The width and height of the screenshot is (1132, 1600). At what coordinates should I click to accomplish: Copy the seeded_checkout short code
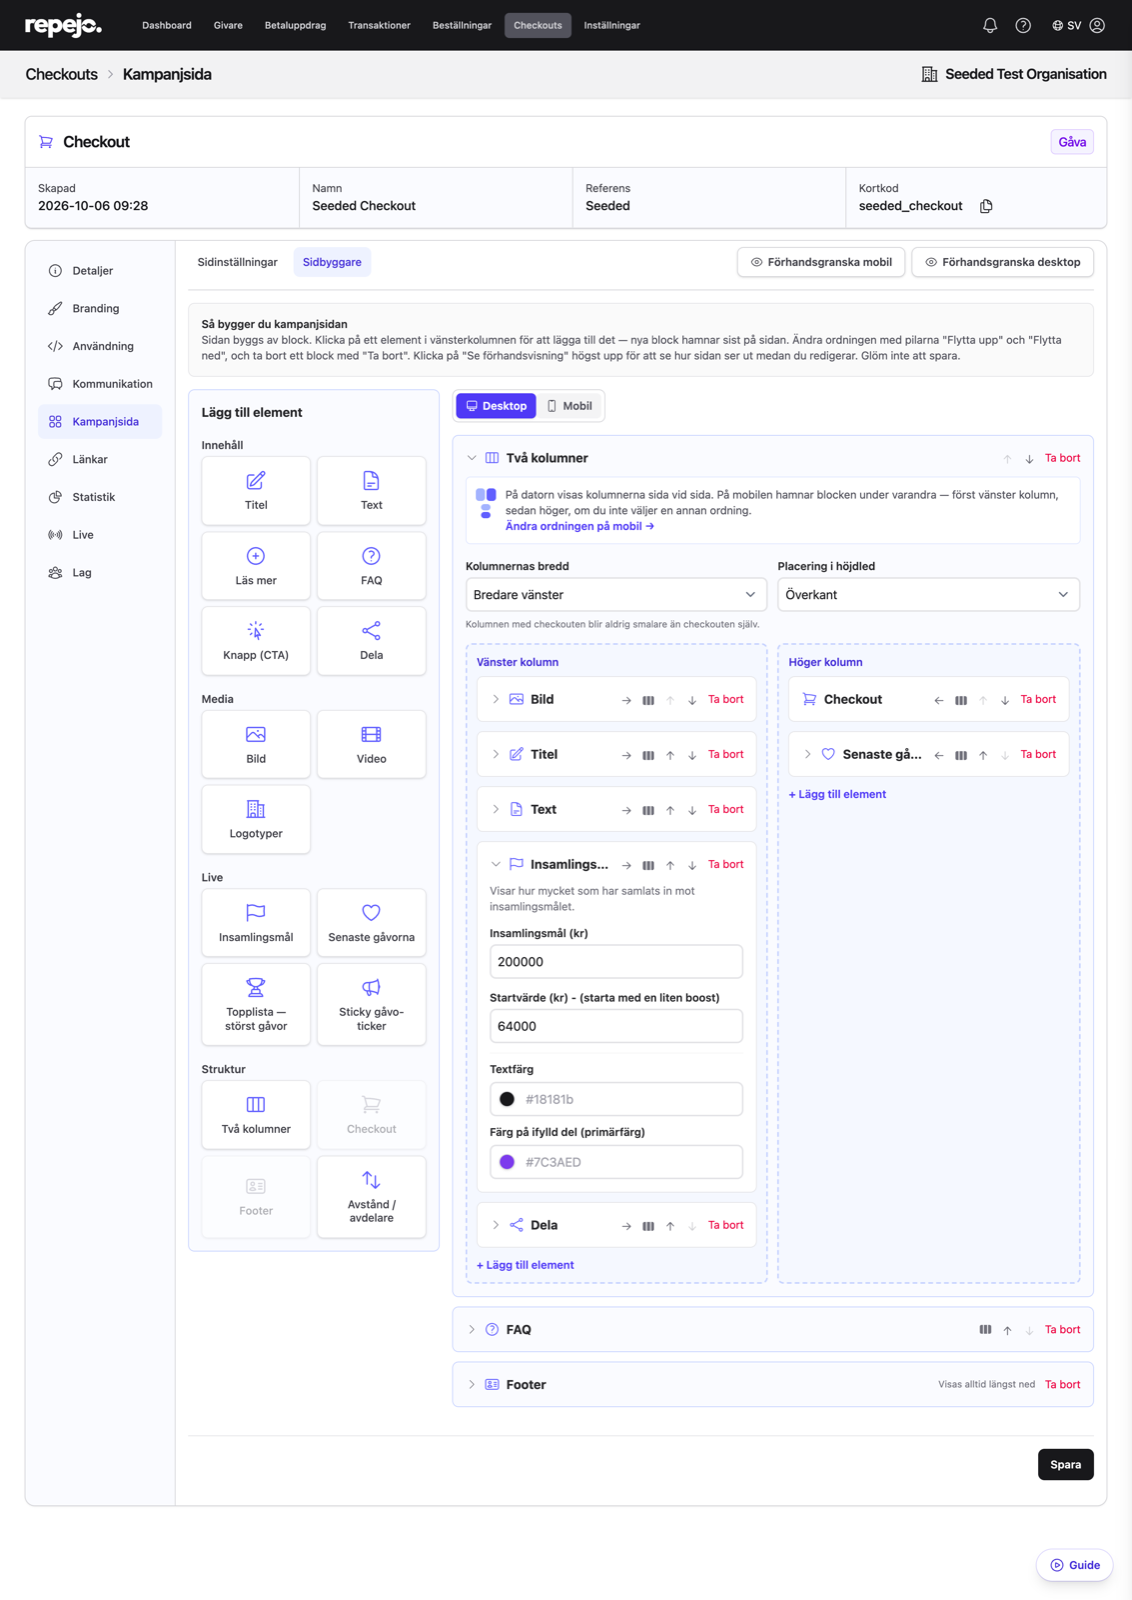986,206
